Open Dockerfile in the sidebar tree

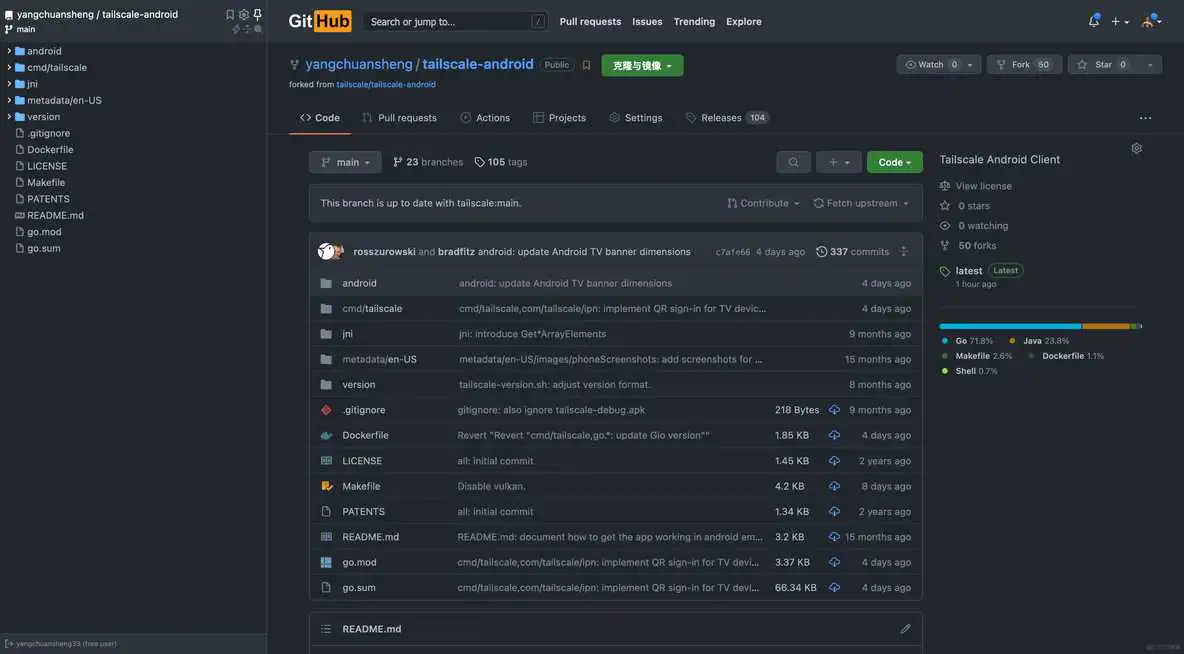click(x=50, y=150)
